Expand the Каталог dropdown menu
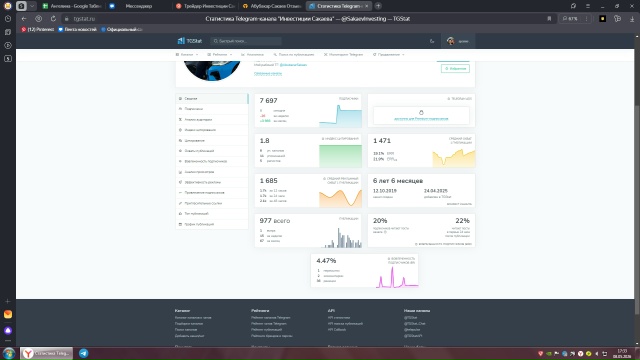640x360 pixels. pos(187,54)
